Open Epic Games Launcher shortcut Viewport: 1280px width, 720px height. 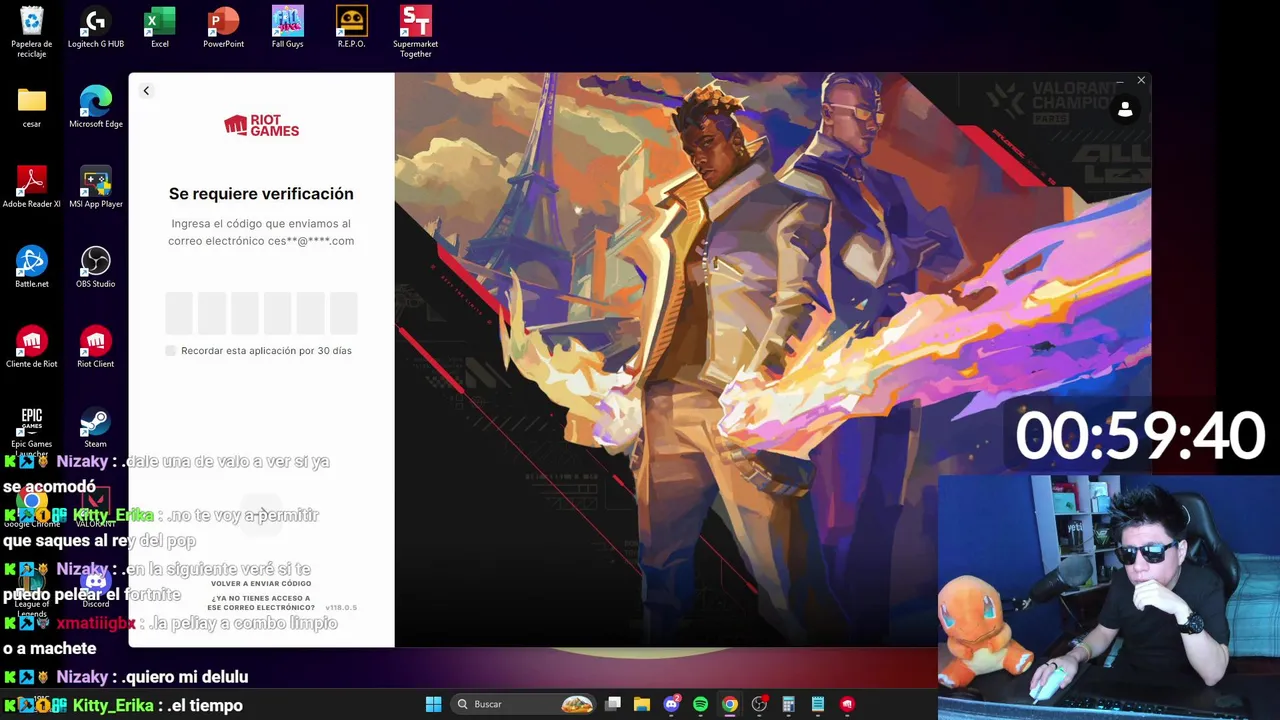[32, 430]
